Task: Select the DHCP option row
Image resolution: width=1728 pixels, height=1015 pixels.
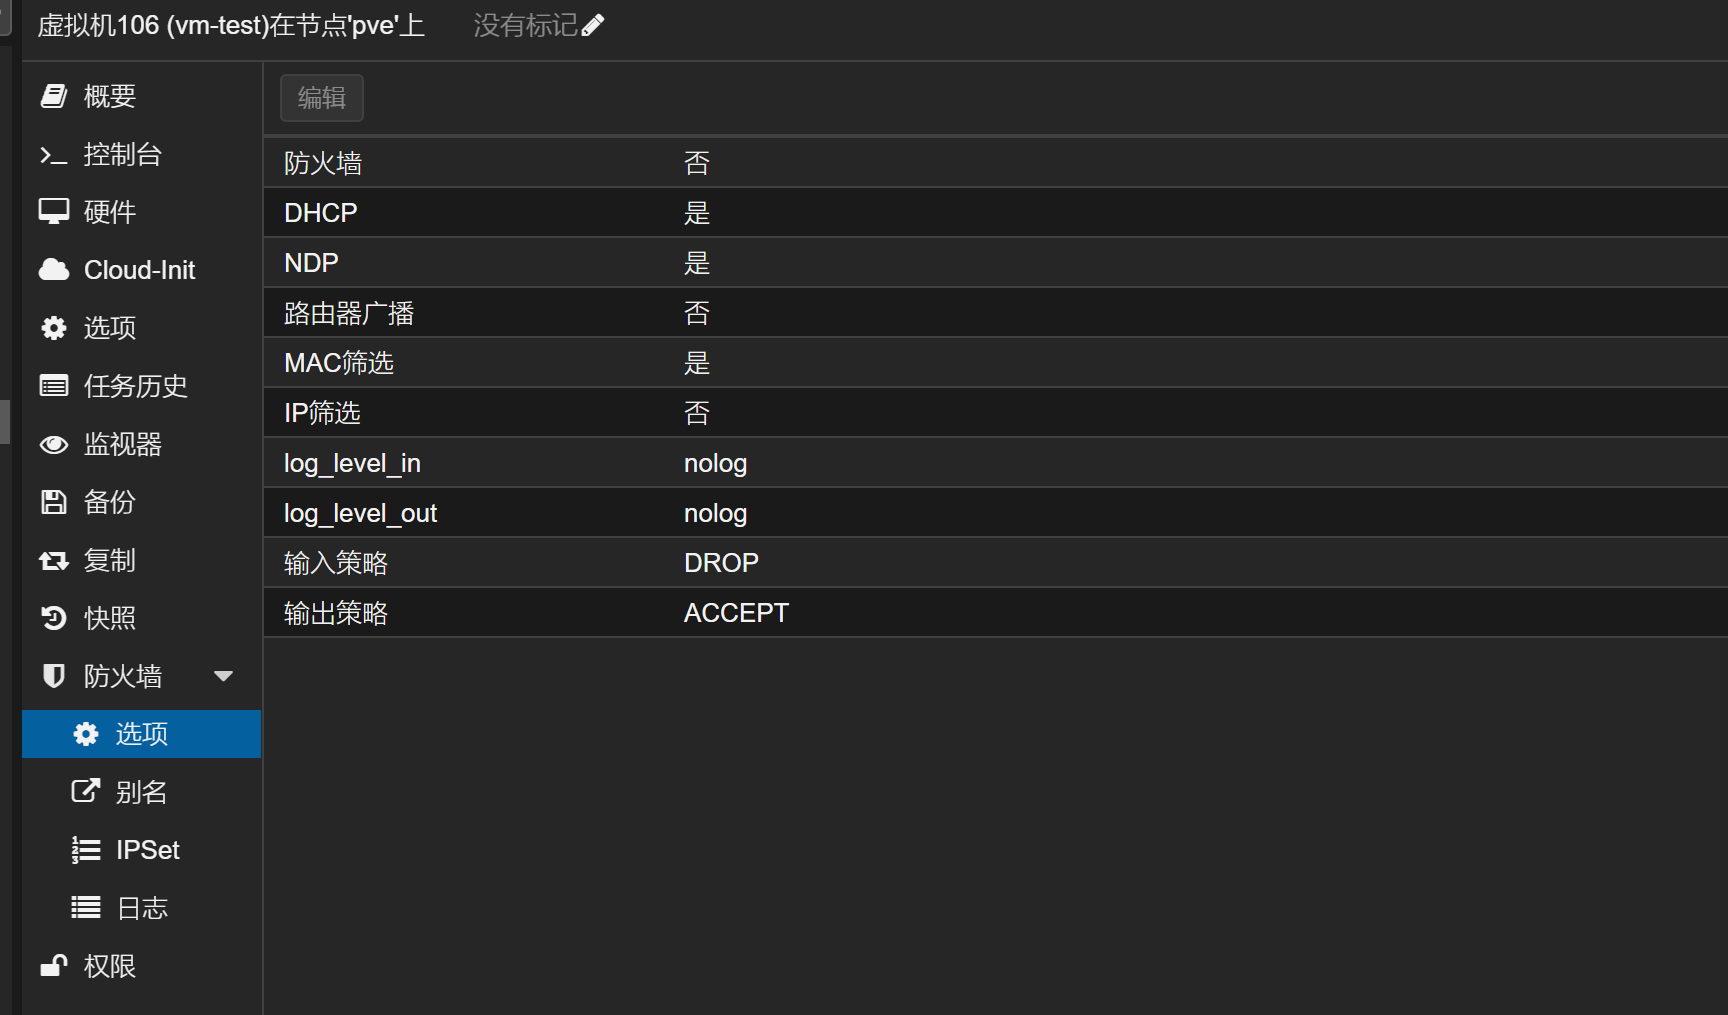Action: point(996,212)
